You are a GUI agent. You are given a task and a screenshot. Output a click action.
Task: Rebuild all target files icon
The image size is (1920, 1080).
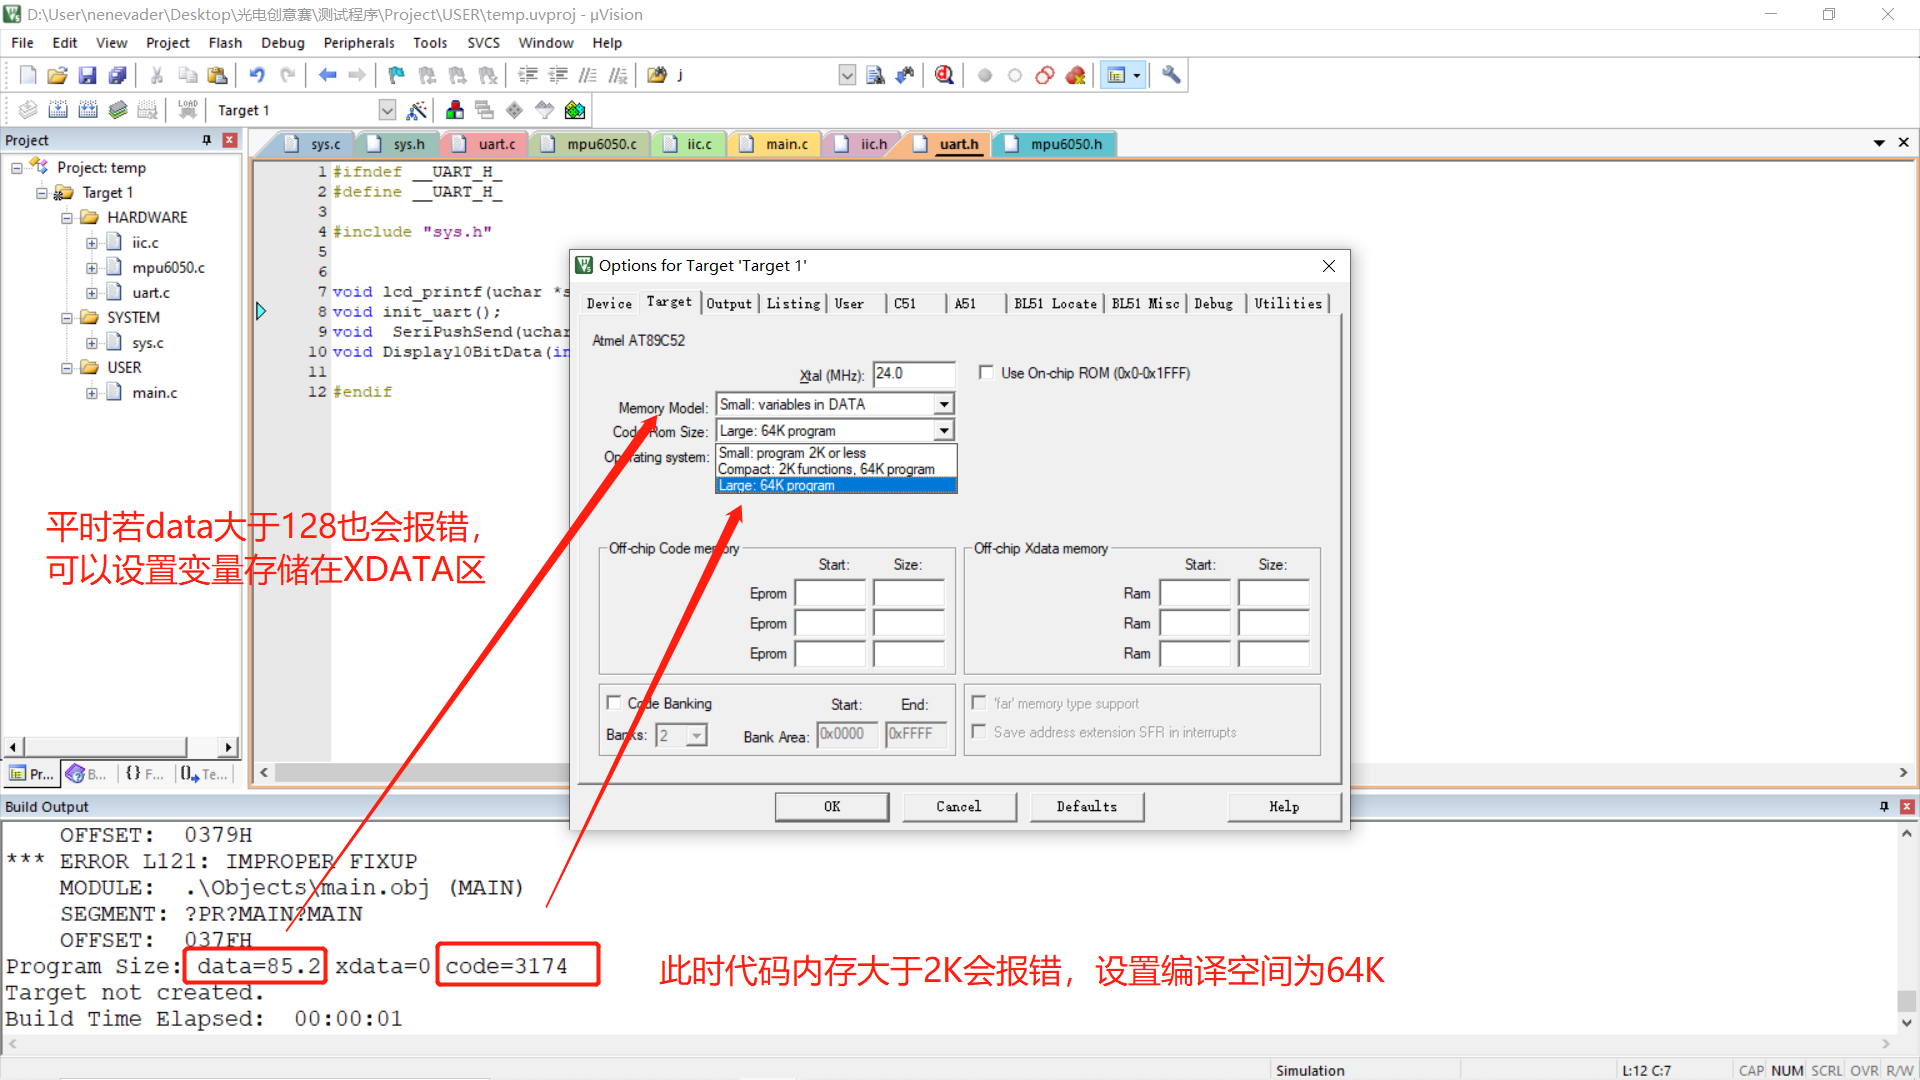tap(88, 110)
